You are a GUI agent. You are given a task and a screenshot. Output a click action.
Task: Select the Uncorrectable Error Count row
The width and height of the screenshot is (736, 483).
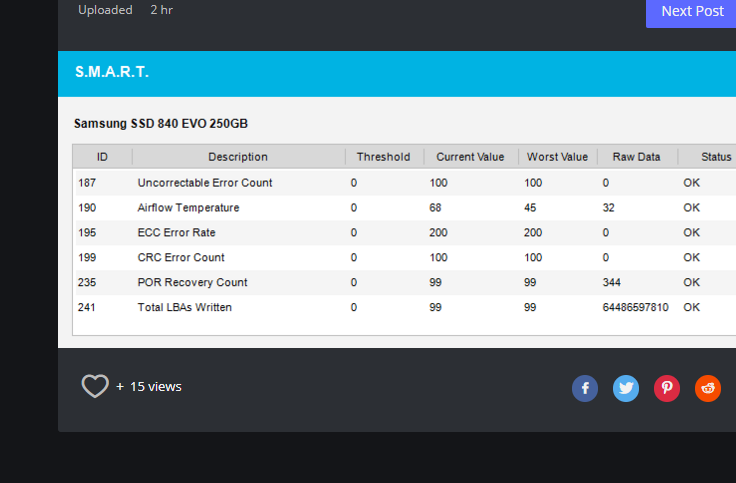pyautogui.click(x=406, y=183)
